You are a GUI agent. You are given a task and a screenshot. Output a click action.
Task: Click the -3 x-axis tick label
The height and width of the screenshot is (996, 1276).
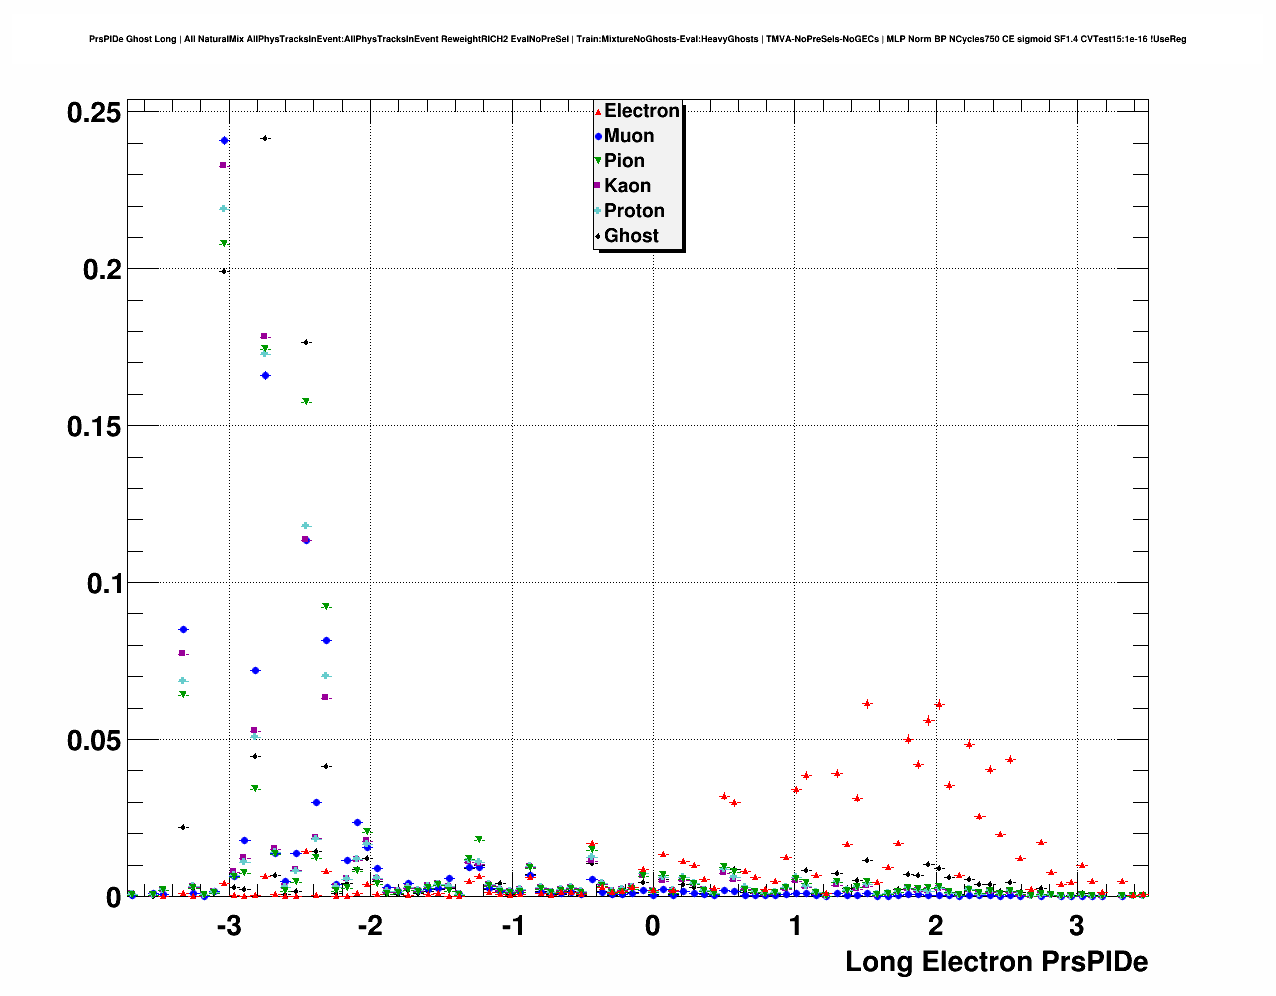[x=228, y=926]
